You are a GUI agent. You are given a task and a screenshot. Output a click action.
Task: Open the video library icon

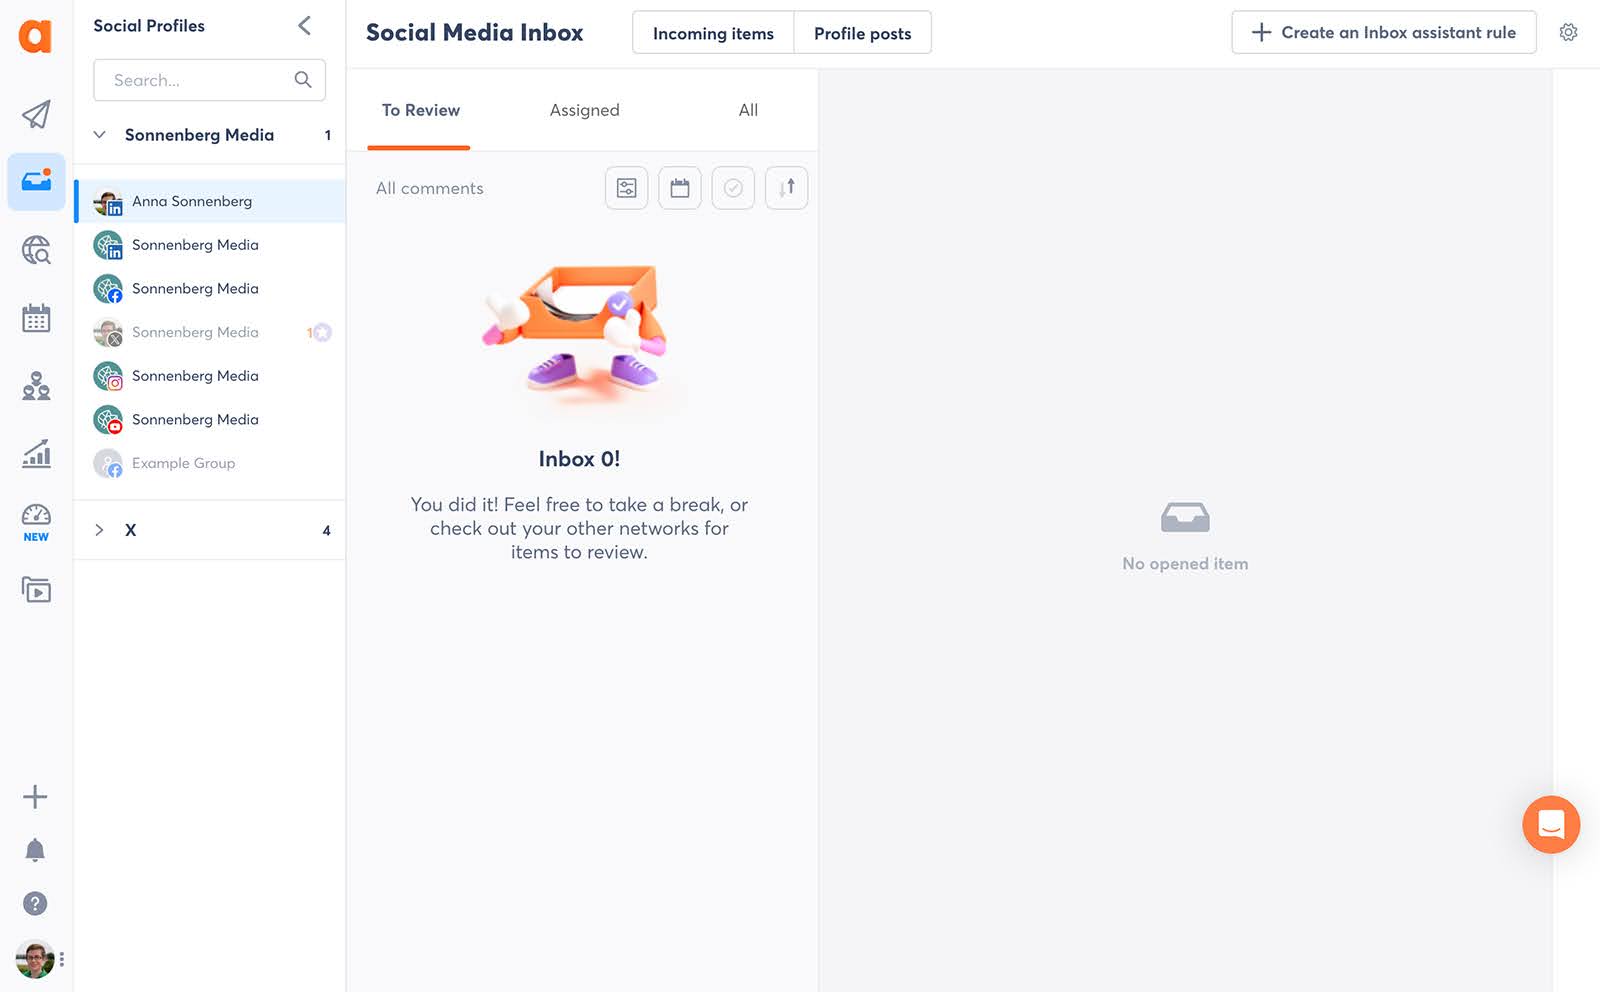click(36, 590)
